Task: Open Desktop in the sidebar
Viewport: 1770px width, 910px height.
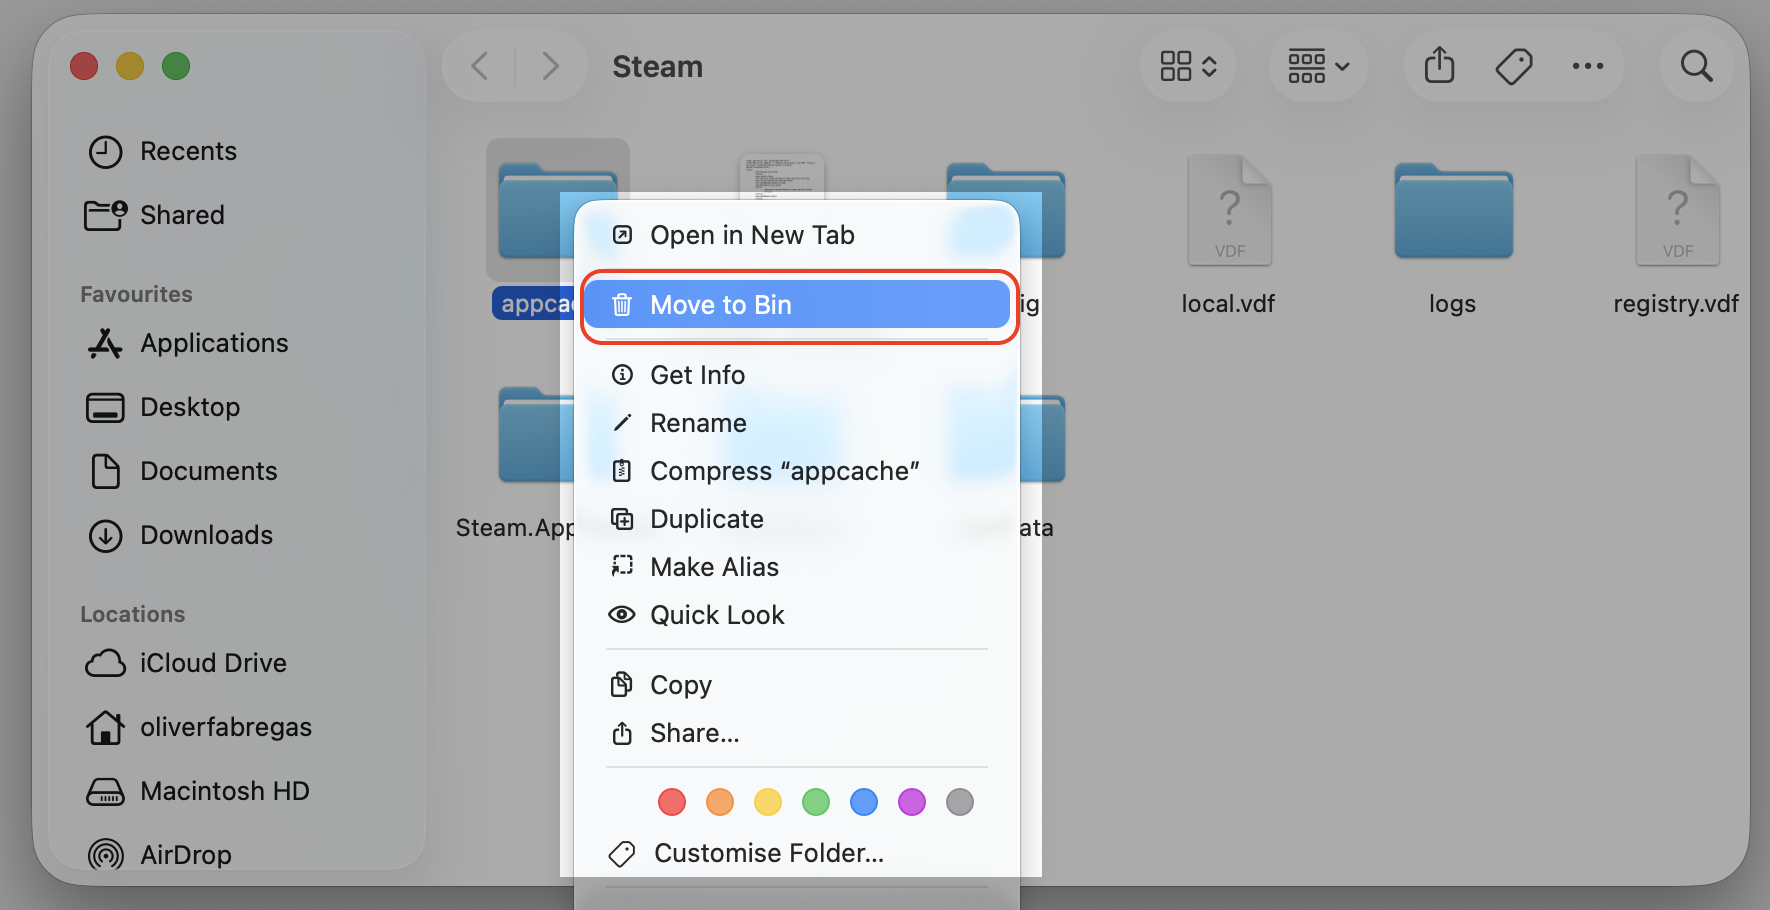Action: pyautogui.click(x=163, y=407)
